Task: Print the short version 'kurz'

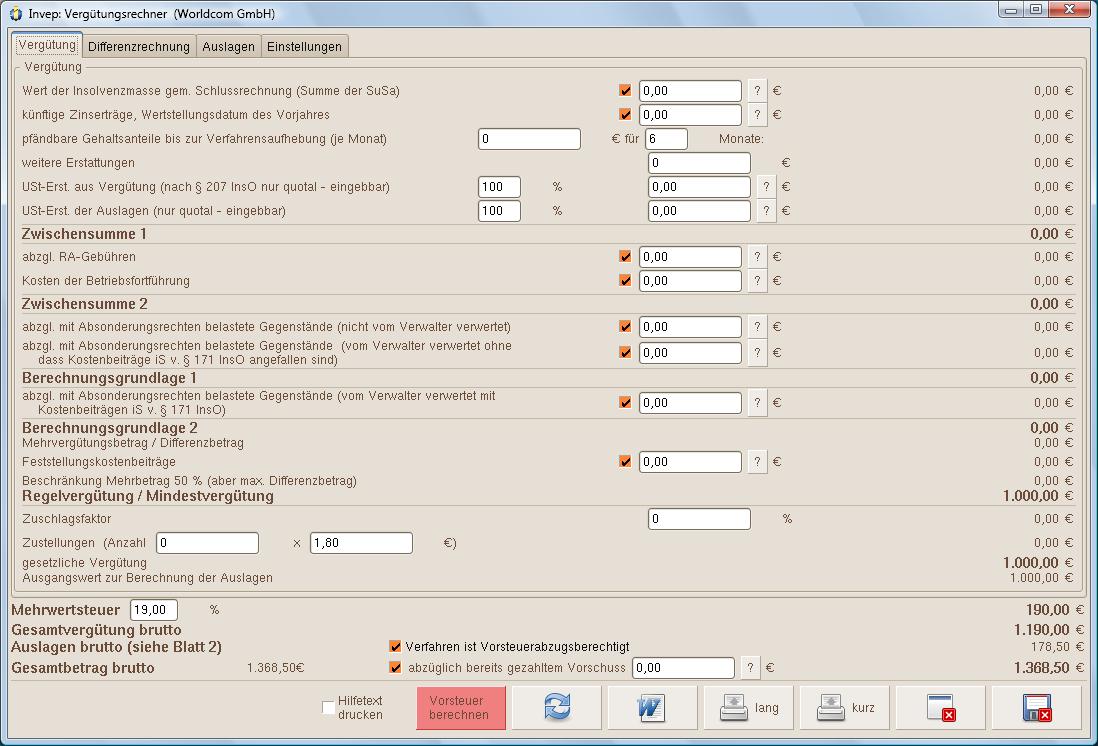Action: coord(845,707)
